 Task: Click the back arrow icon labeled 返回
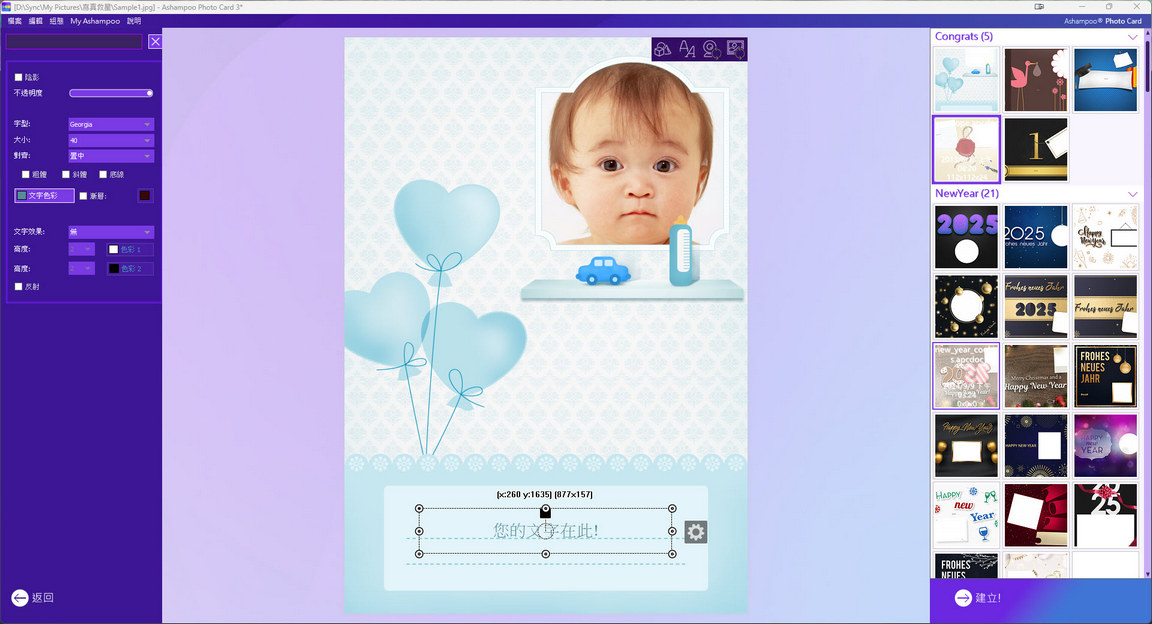tap(21, 597)
